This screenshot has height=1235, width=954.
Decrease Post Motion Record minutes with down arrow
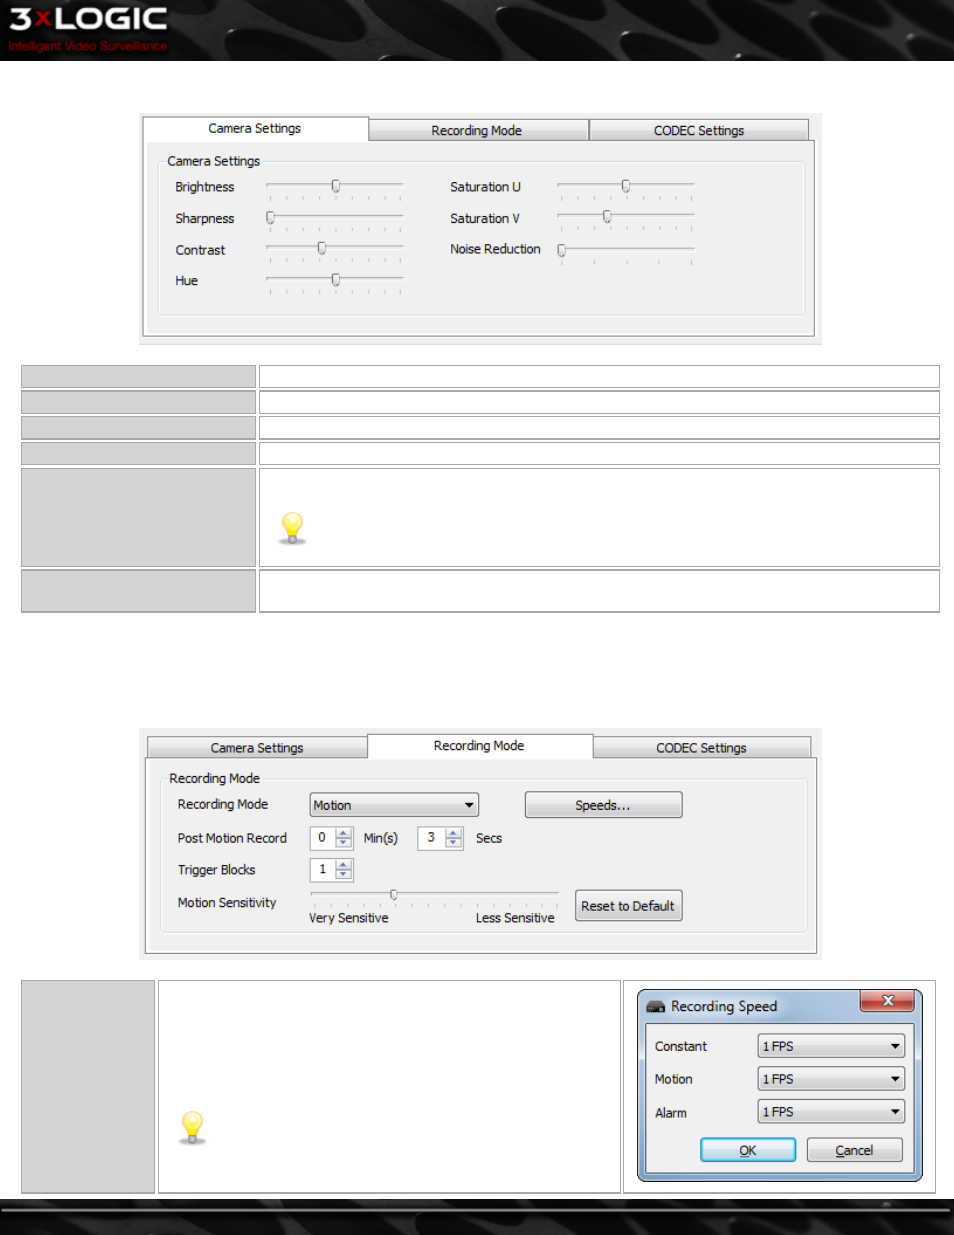[344, 843]
